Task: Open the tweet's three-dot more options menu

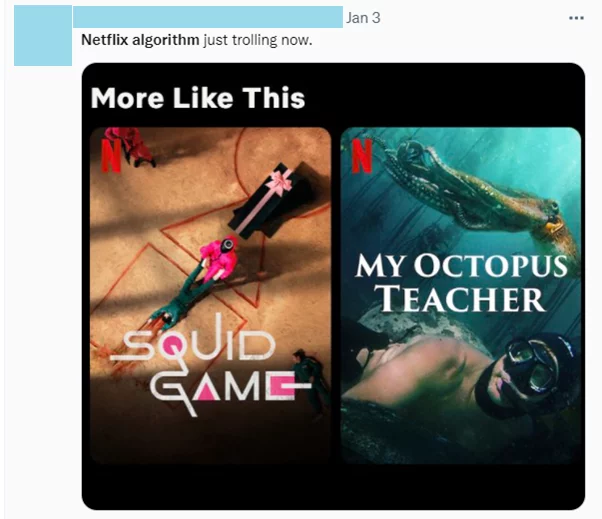Action: (576, 18)
